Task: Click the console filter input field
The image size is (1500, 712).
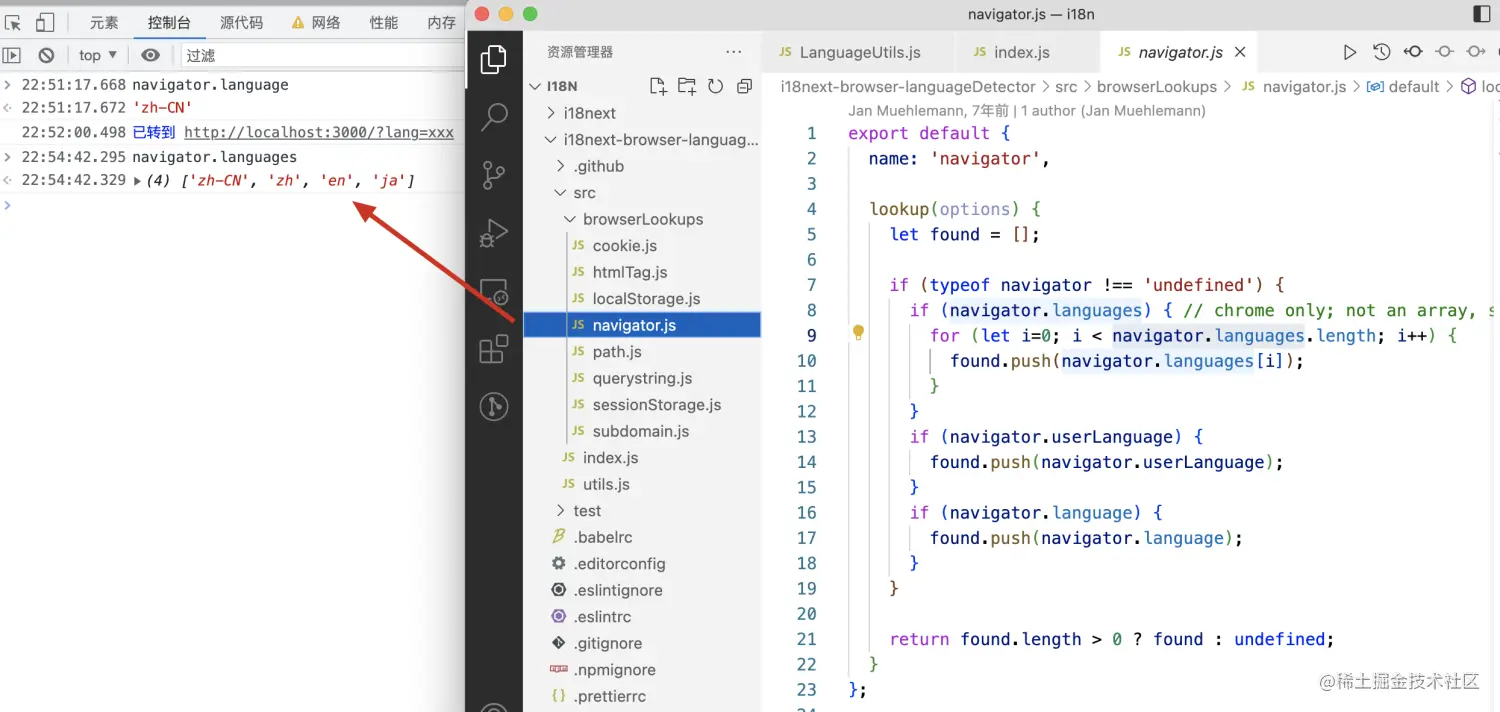Action: [322, 55]
